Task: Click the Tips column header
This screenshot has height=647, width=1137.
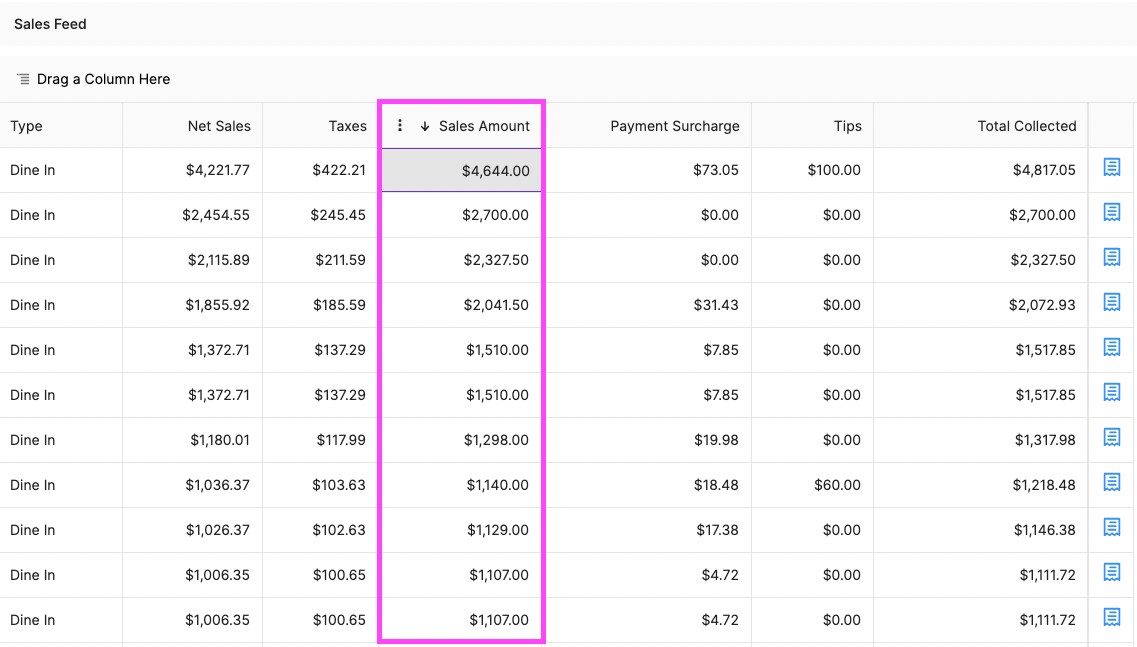Action: 847,126
